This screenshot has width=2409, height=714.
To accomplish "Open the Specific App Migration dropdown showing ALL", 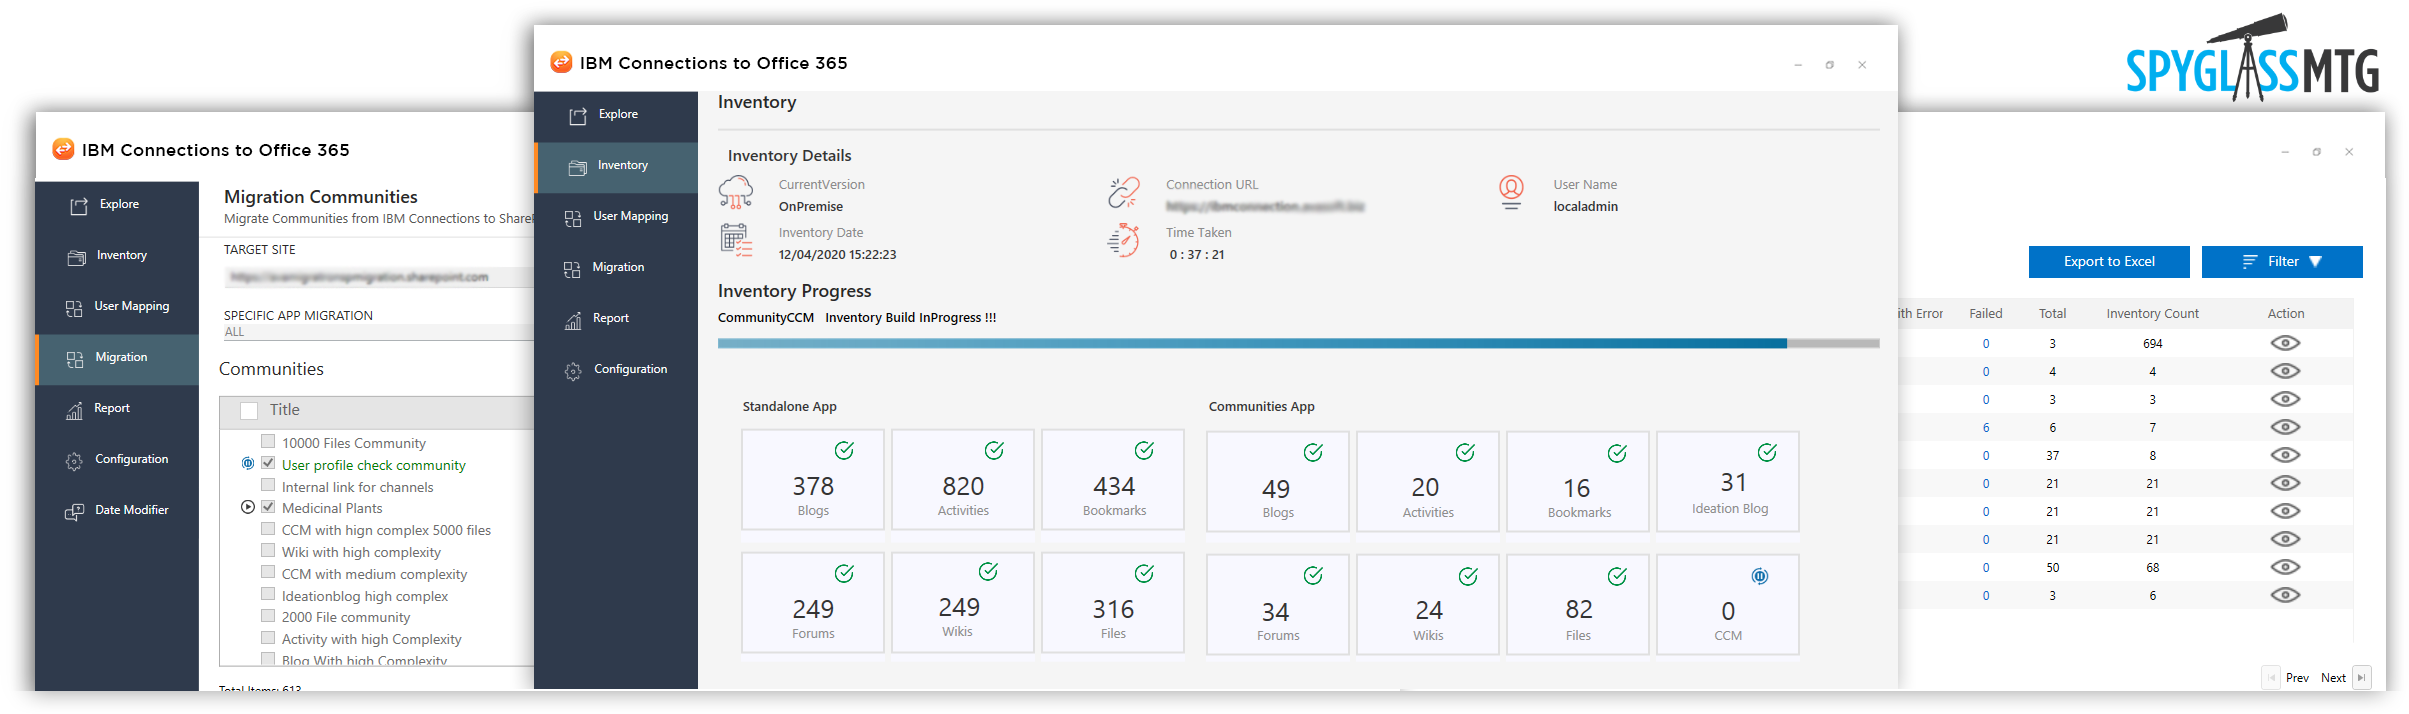I will pos(378,332).
